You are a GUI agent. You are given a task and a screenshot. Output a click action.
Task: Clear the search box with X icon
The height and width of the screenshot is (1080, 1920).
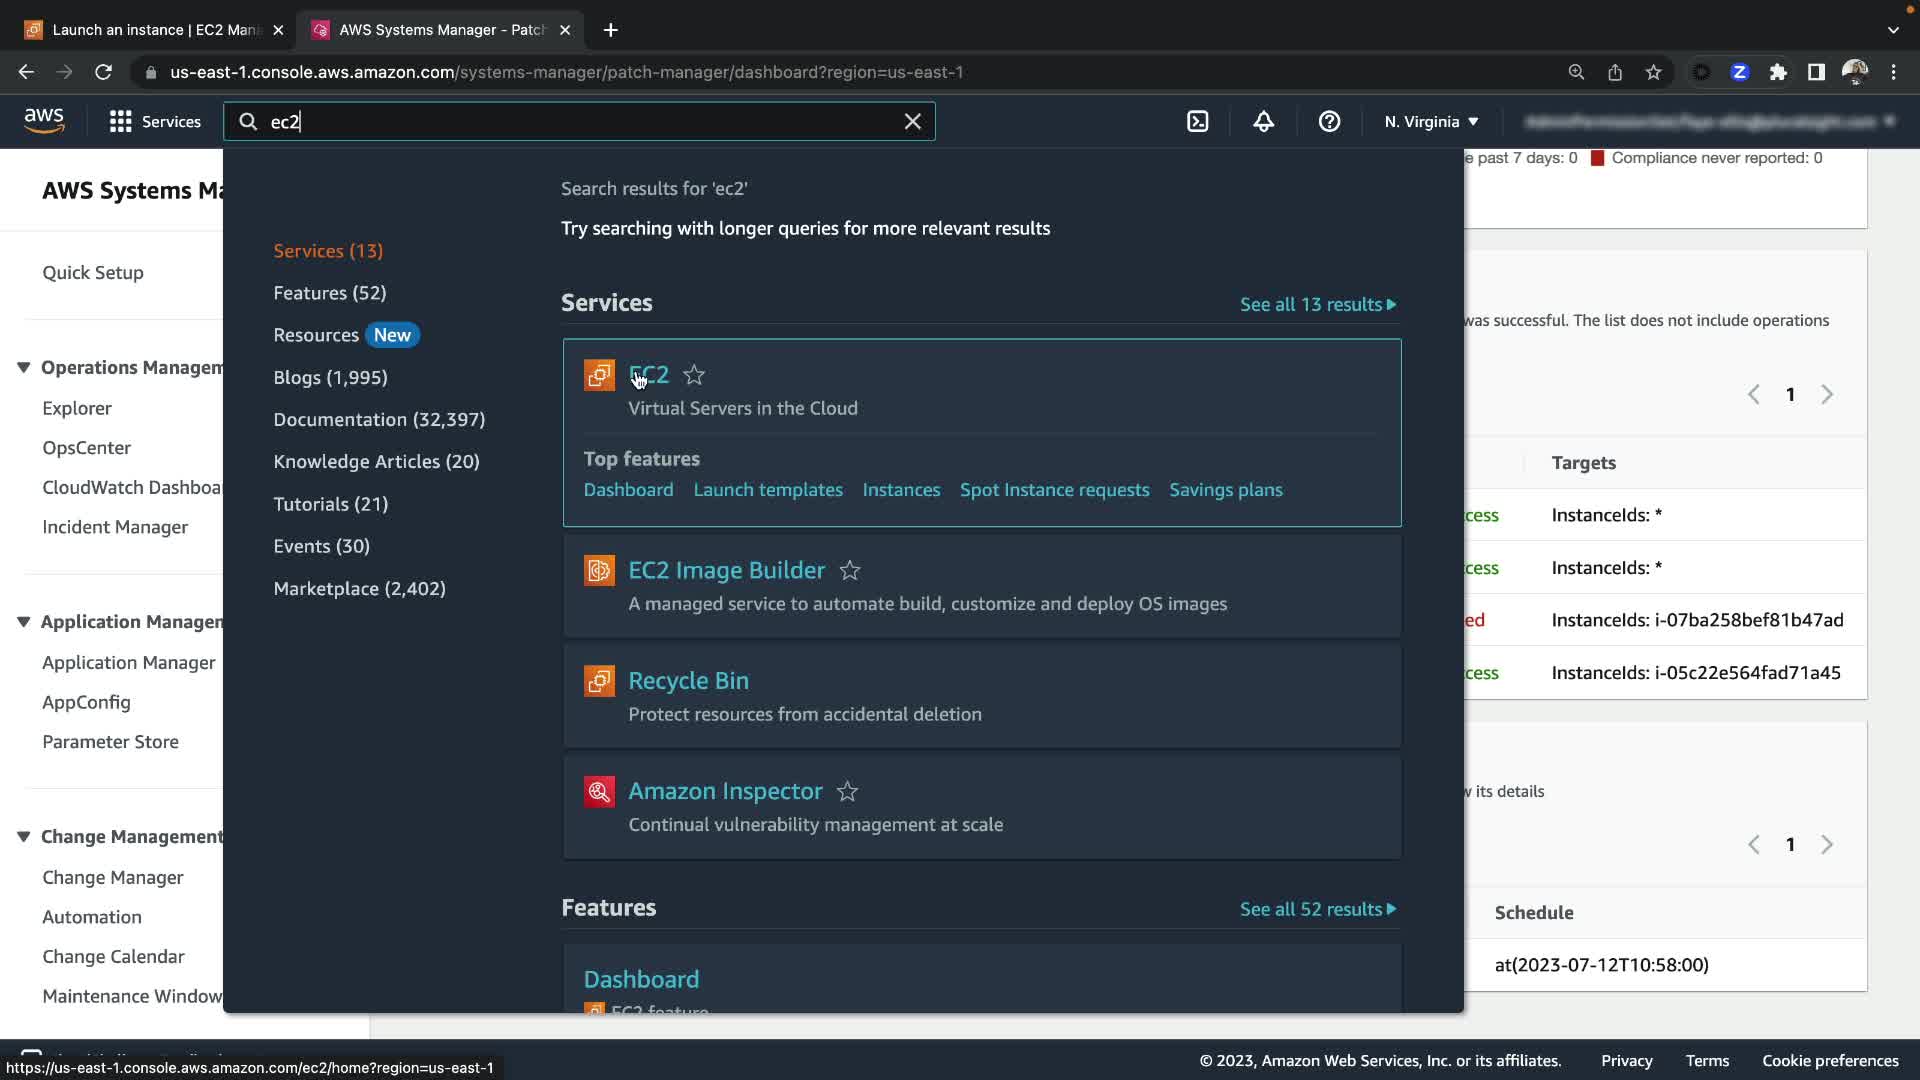coord(912,121)
